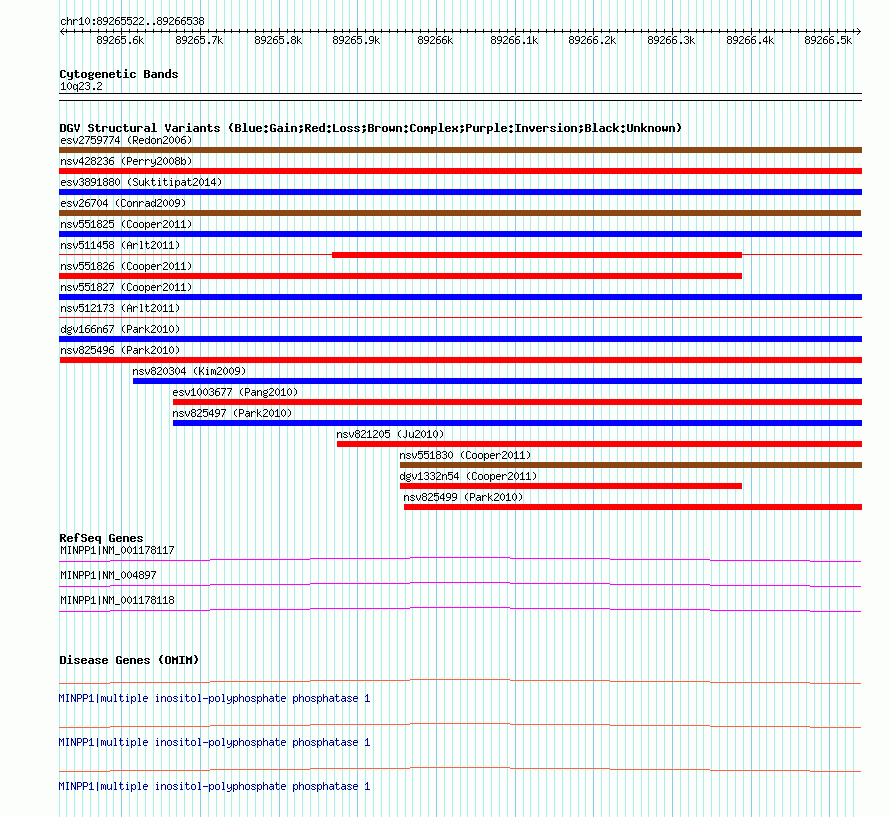Image resolution: width=890 pixels, height=817 pixels.
Task: Click the nsv551827 (Cooper2011) label
Action: click(126, 287)
